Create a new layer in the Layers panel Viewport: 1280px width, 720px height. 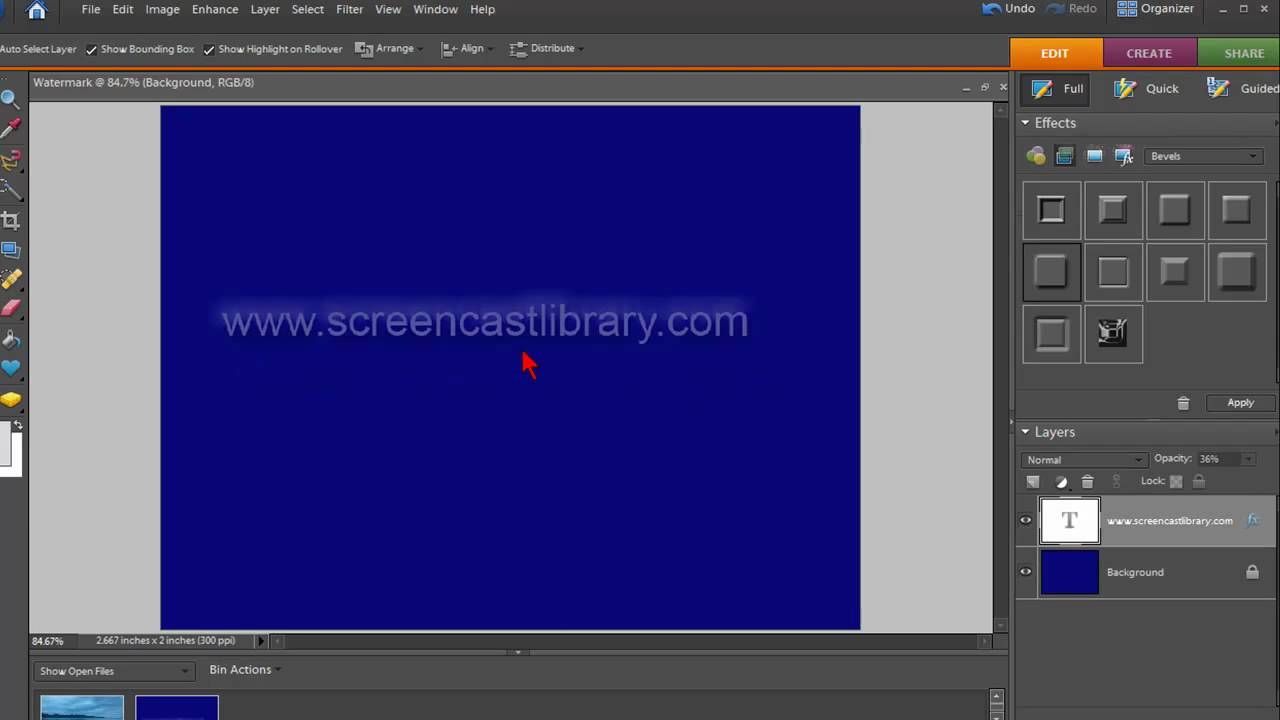[1033, 482]
